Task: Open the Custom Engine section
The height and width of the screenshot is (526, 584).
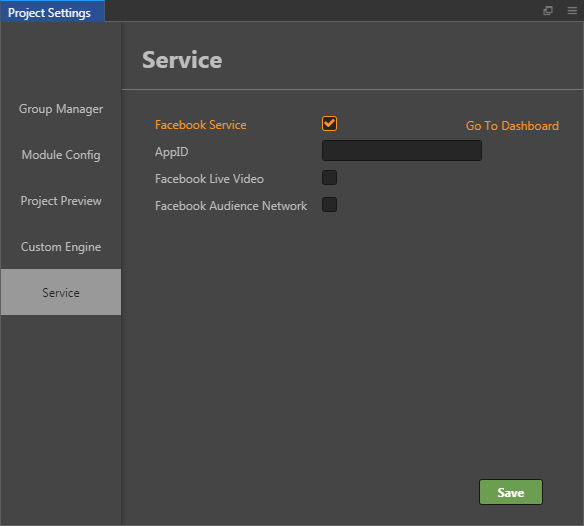Action: click(61, 247)
